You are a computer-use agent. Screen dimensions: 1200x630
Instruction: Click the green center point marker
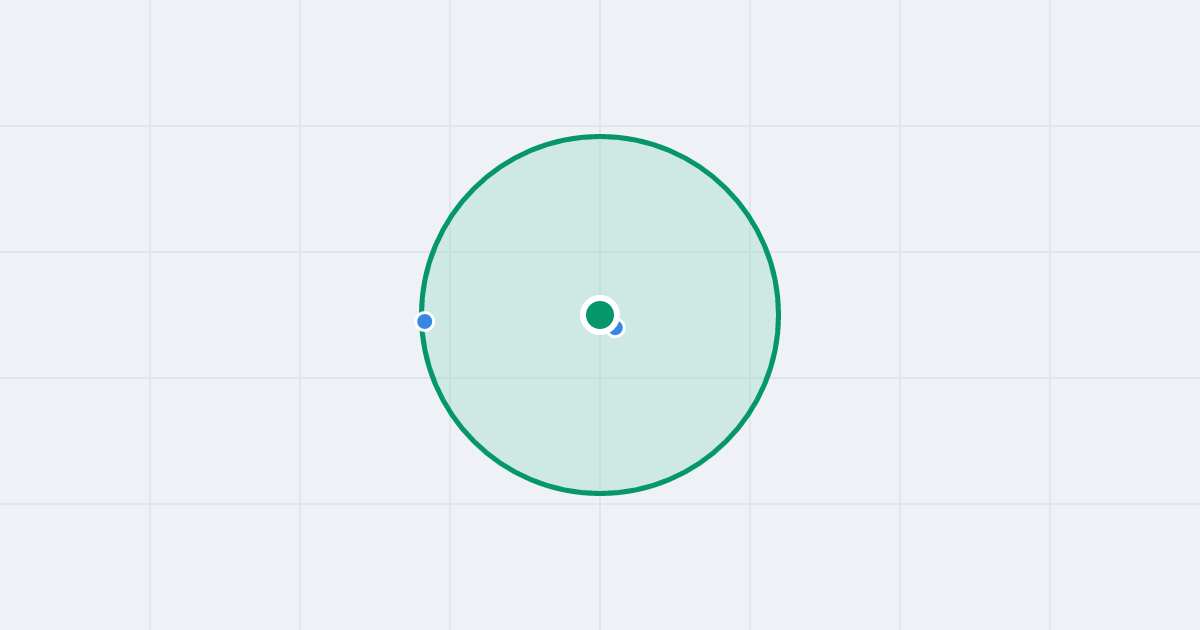pos(600,315)
